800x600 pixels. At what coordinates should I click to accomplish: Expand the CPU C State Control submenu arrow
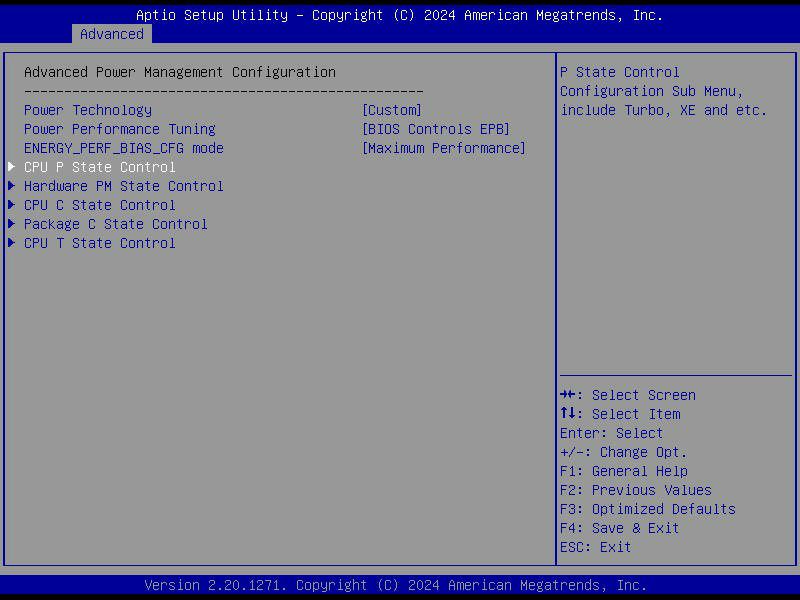pyautogui.click(x=12, y=205)
